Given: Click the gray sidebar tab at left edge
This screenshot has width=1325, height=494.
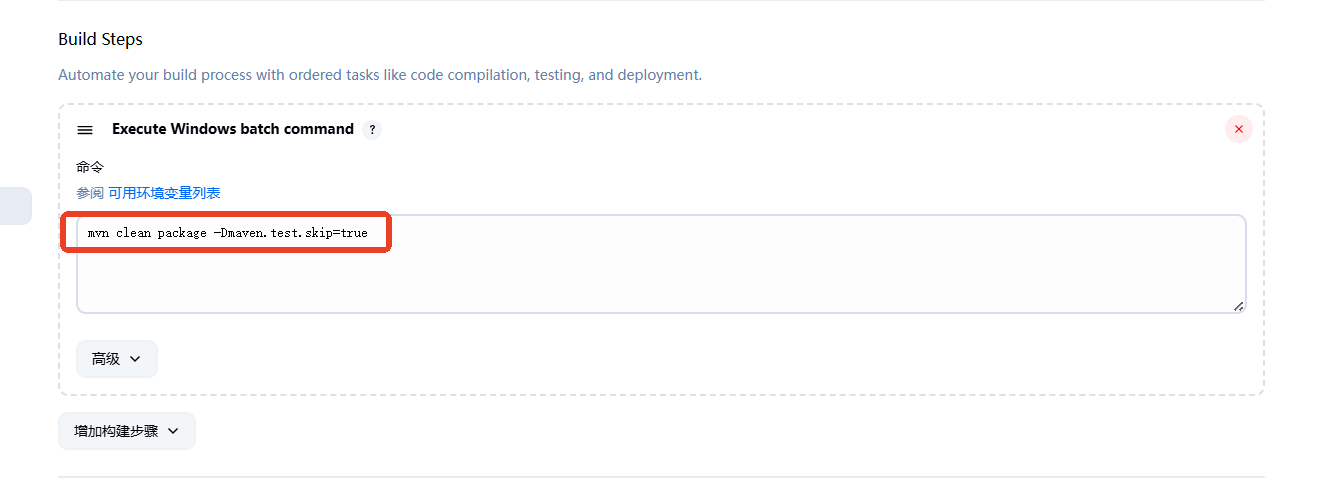Looking at the screenshot, I should point(15,205).
